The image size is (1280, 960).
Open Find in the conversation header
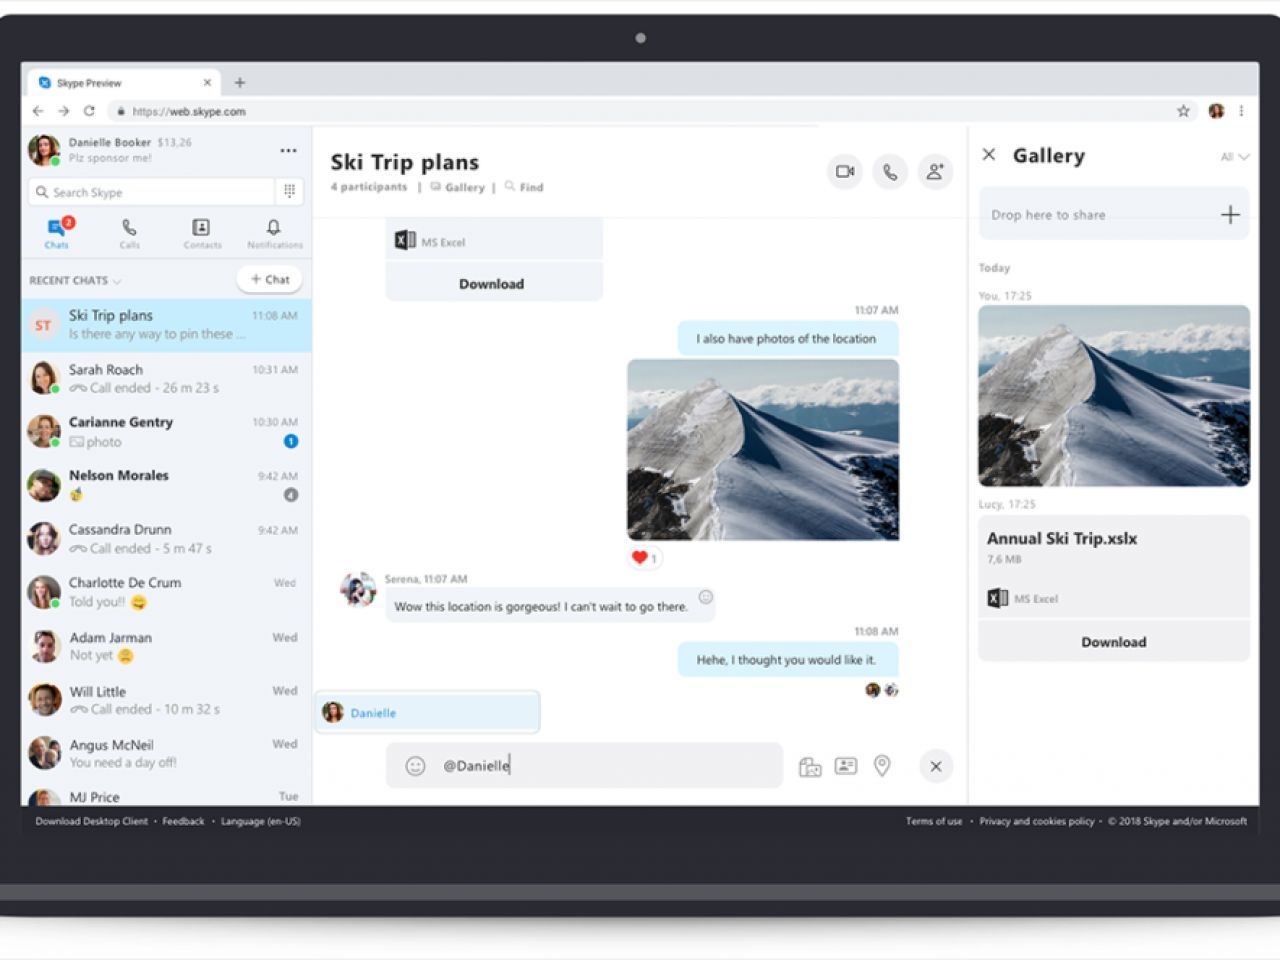tap(525, 187)
